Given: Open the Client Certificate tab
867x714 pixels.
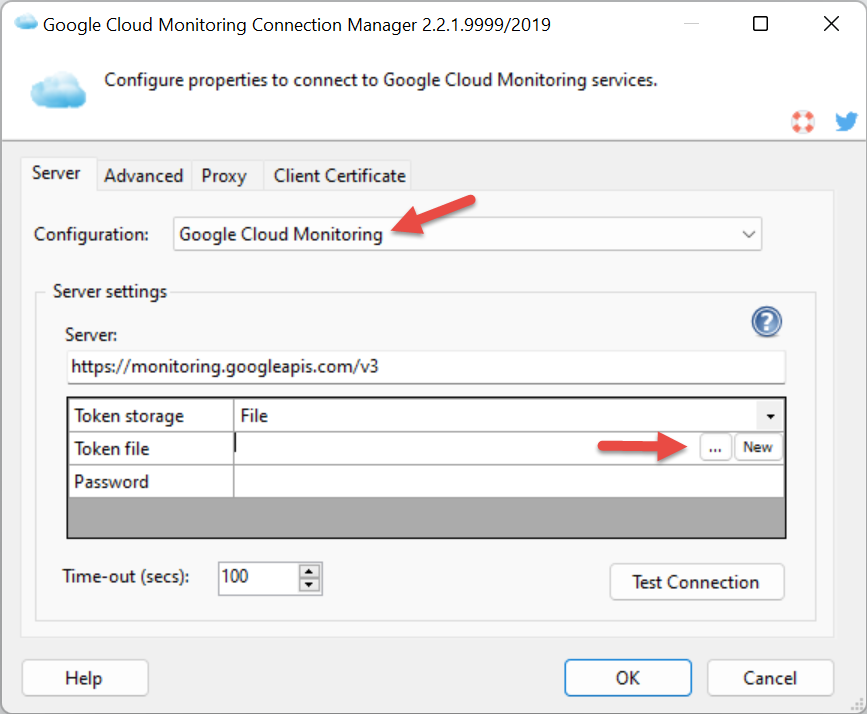Looking at the screenshot, I should pyautogui.click(x=340, y=176).
